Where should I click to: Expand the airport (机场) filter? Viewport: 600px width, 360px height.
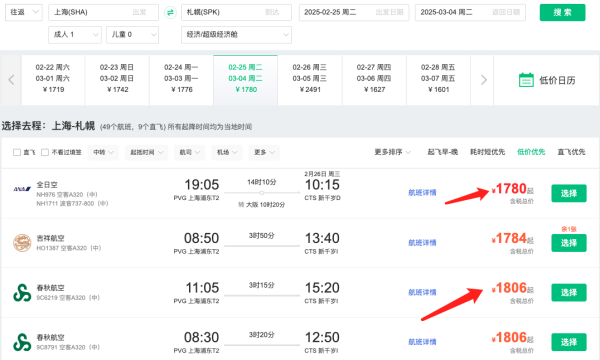point(227,152)
